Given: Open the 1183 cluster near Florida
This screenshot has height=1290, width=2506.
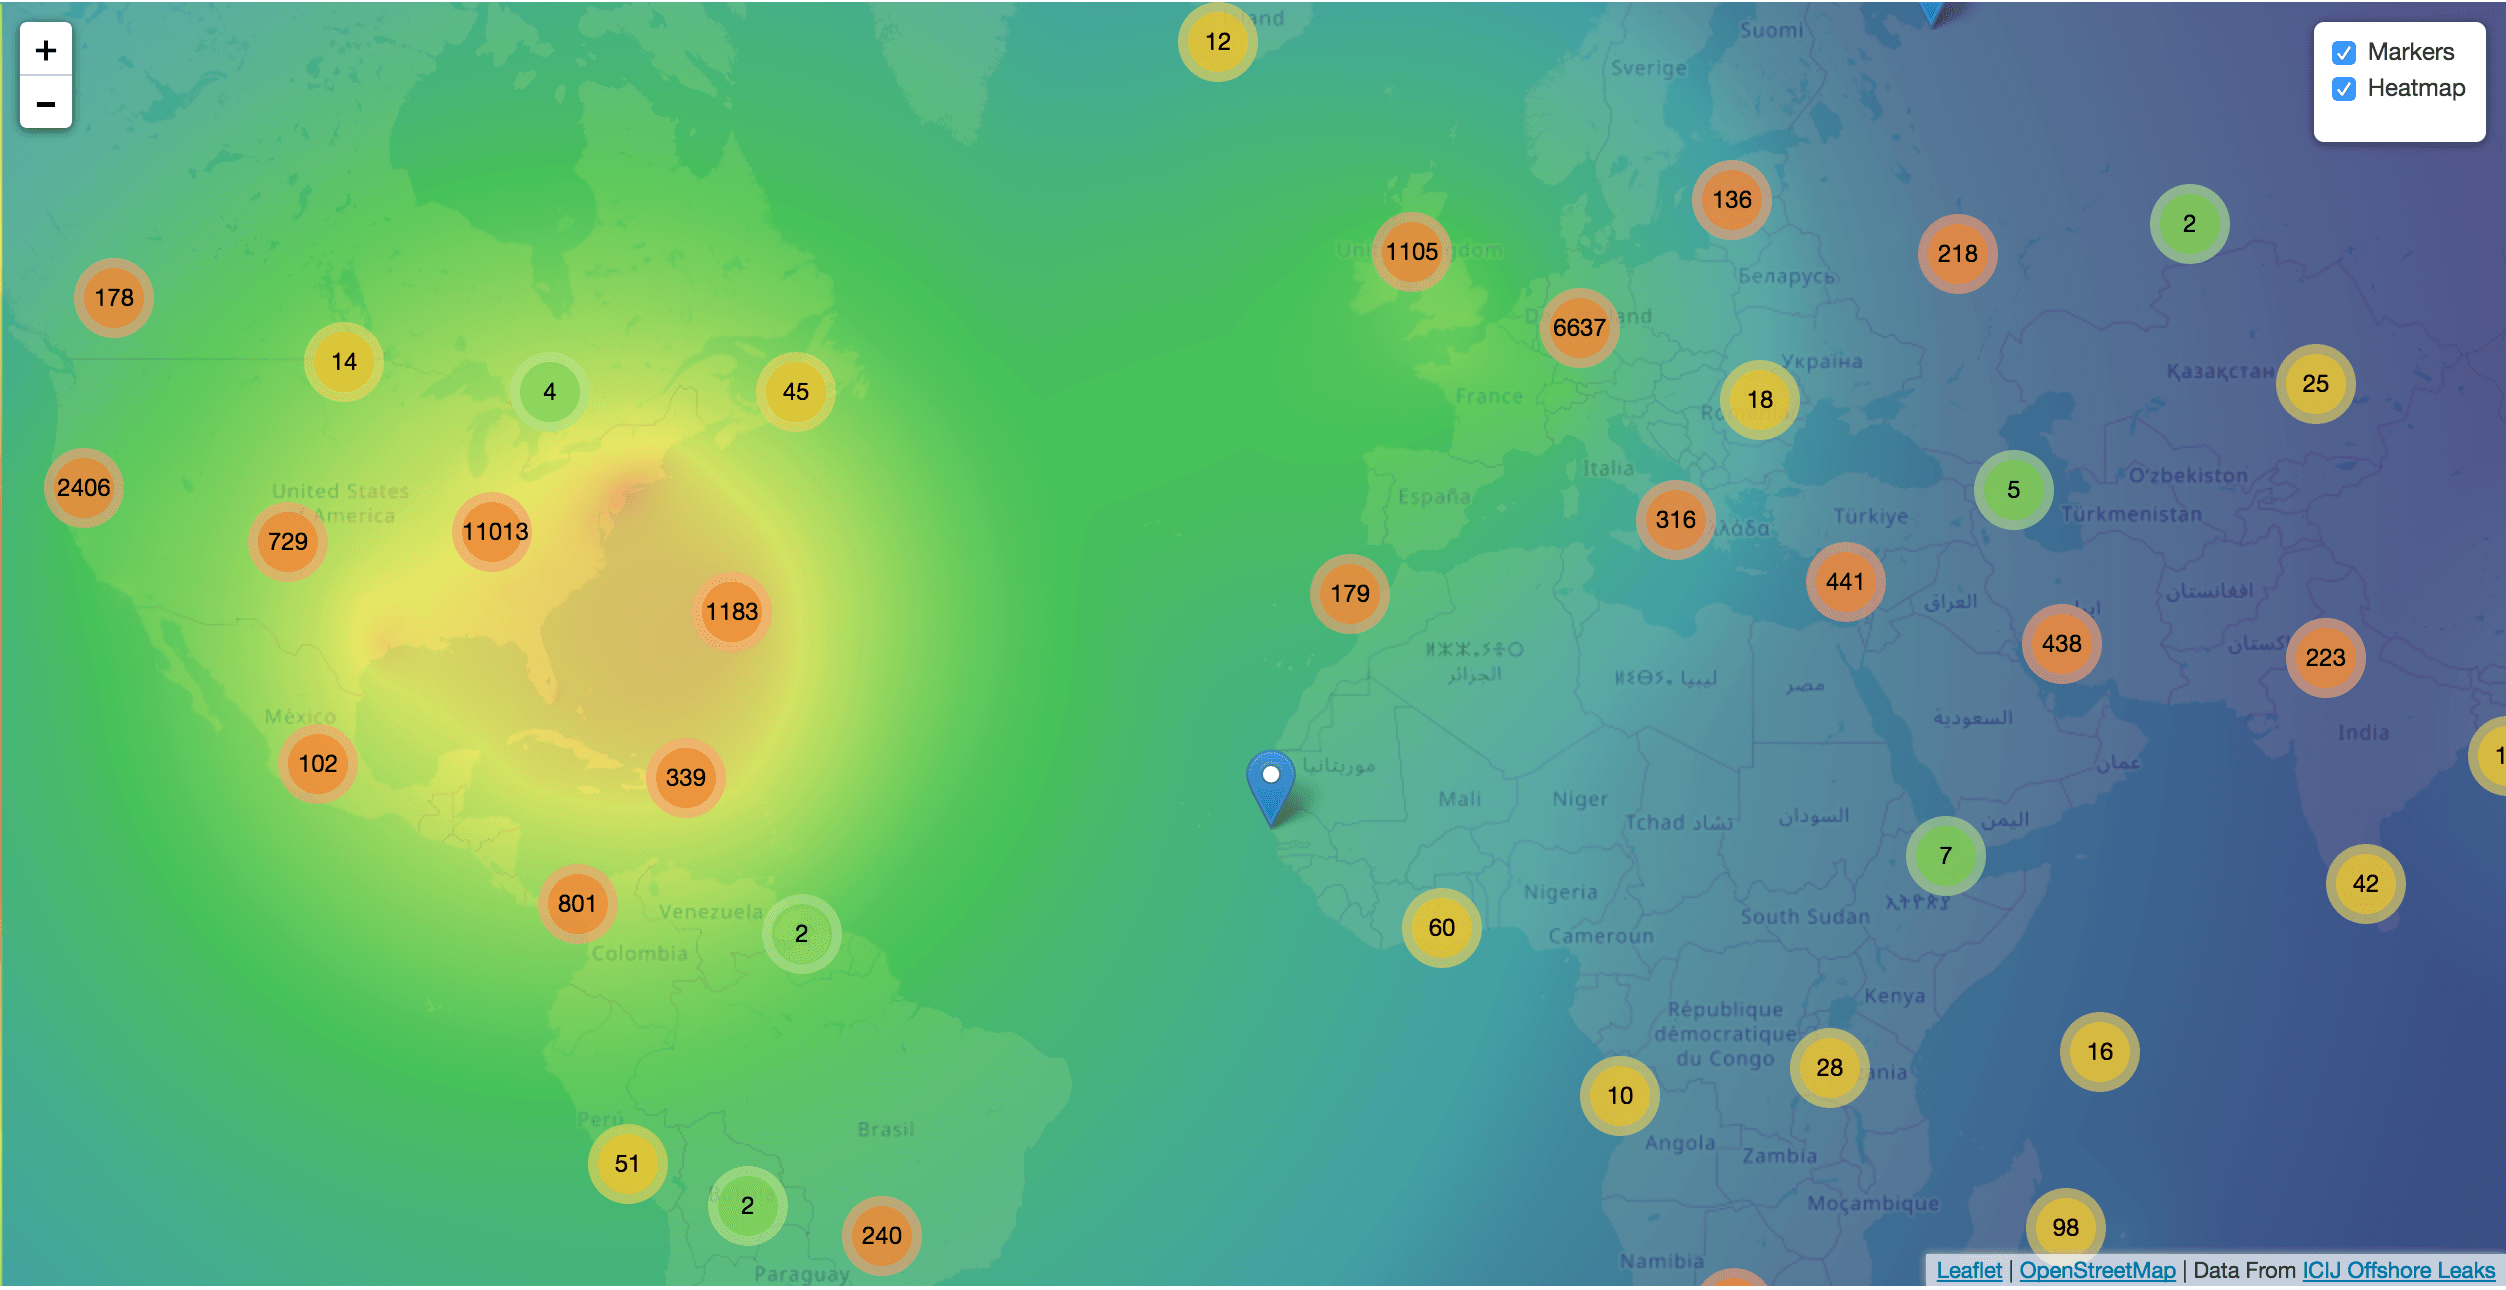Looking at the screenshot, I should (731, 611).
